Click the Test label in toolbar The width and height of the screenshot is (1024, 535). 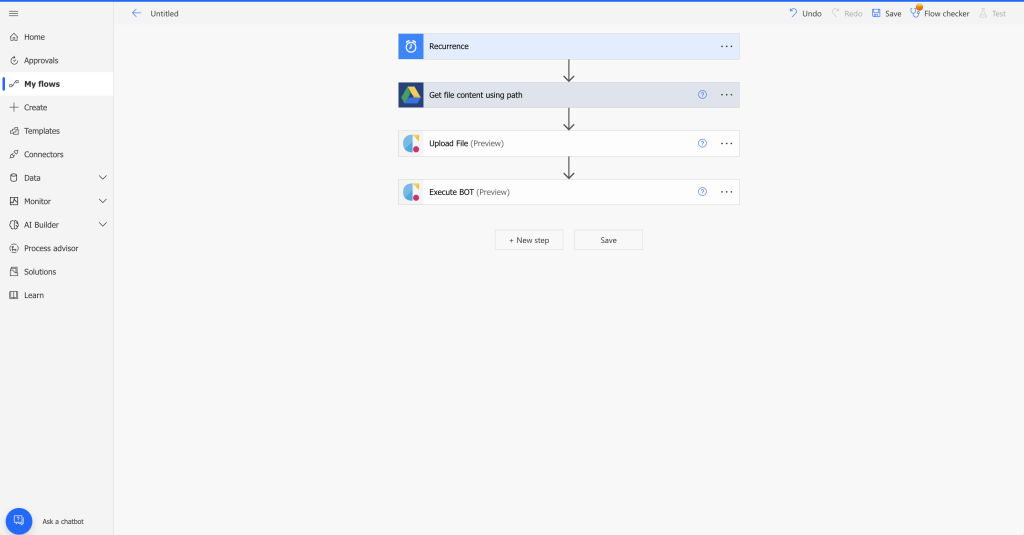pos(999,14)
